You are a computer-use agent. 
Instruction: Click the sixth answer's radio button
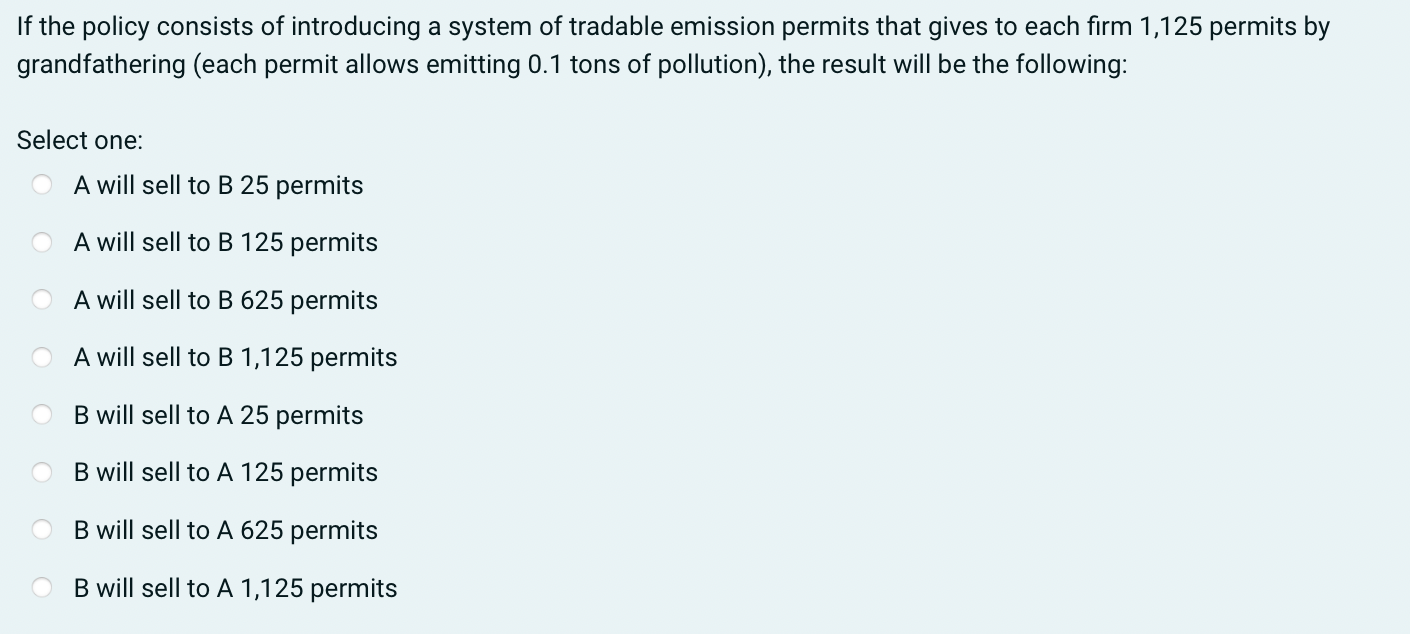pyautogui.click(x=42, y=471)
